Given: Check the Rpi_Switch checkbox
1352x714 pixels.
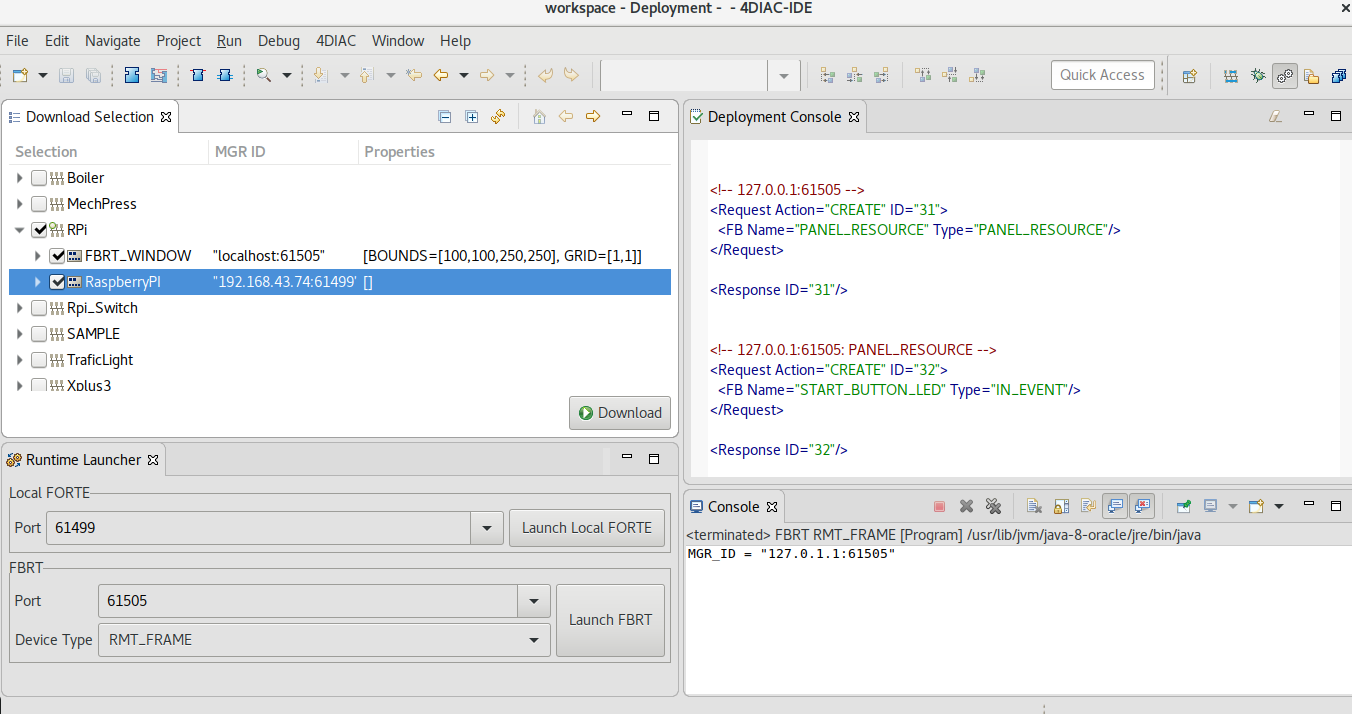Looking at the screenshot, I should point(39,308).
